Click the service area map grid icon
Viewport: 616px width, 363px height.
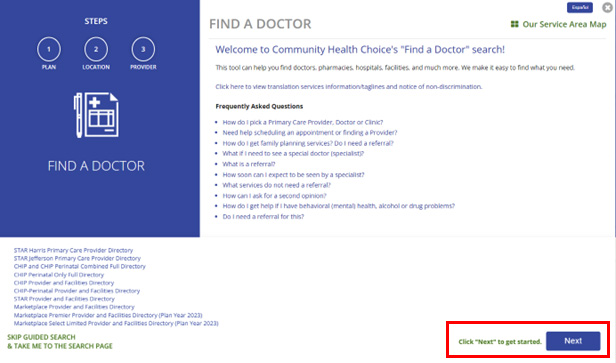pyautogui.click(x=514, y=24)
